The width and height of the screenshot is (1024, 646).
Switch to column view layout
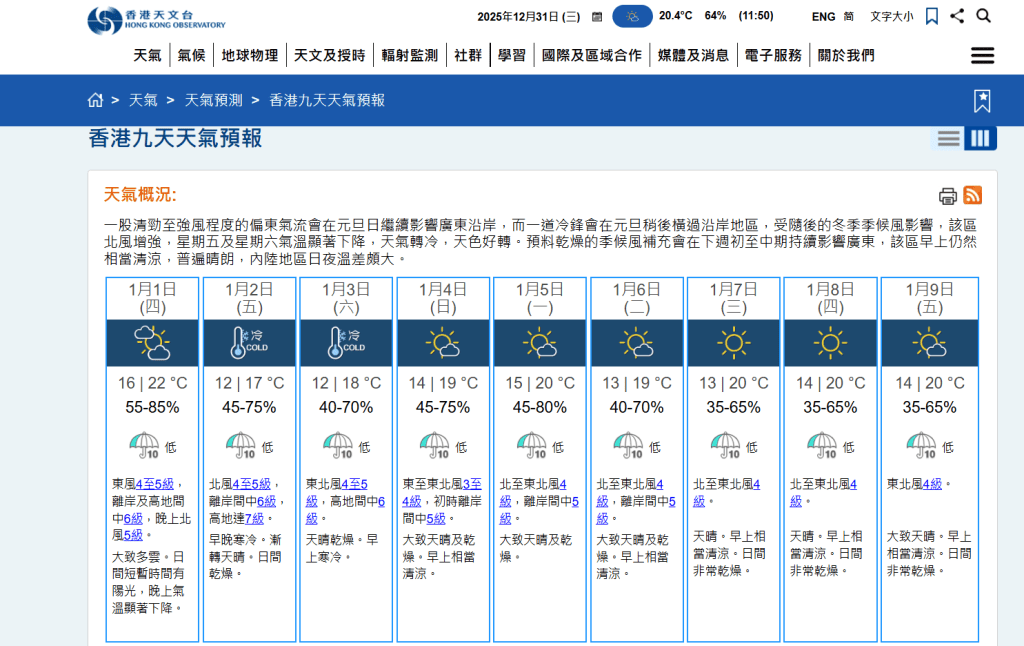tap(980, 138)
